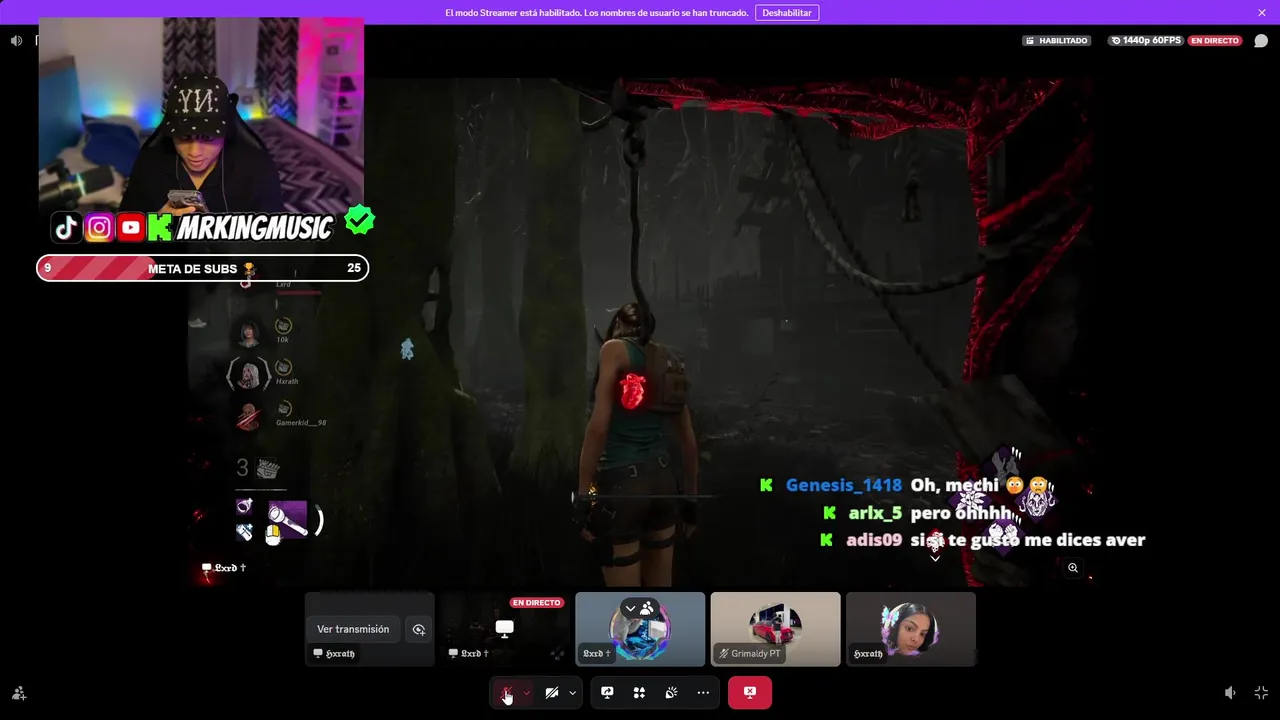Image resolution: width=1280 pixels, height=720 pixels.
Task: Click Ver transmisión on Hxrath tile
Action: pyautogui.click(x=353, y=629)
